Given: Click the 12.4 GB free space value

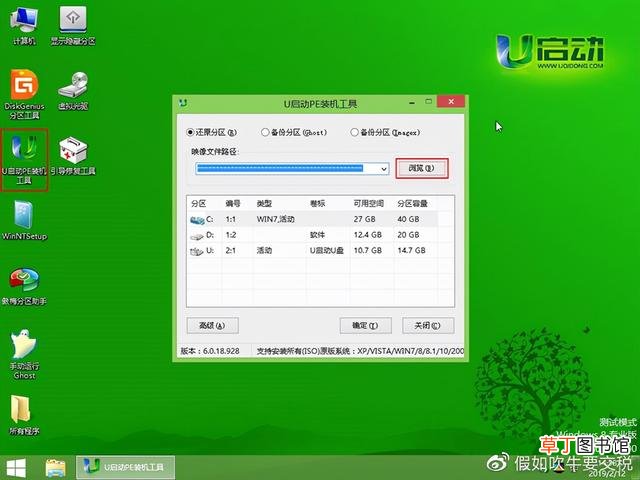Looking at the screenshot, I should pos(368,235).
